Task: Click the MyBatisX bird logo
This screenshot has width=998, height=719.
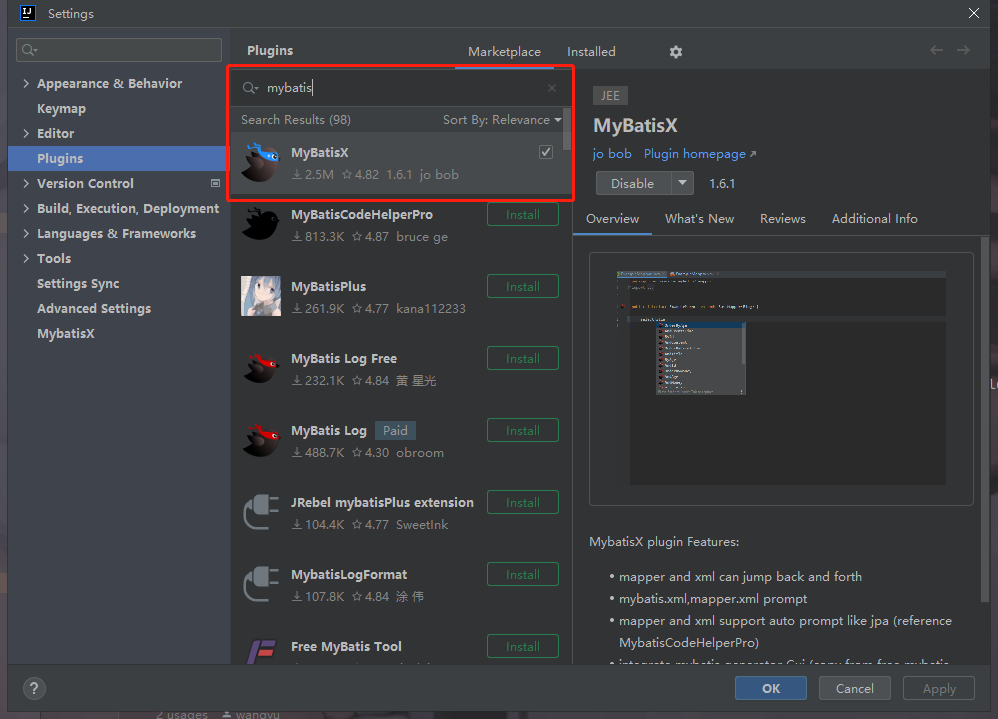Action: (x=261, y=162)
